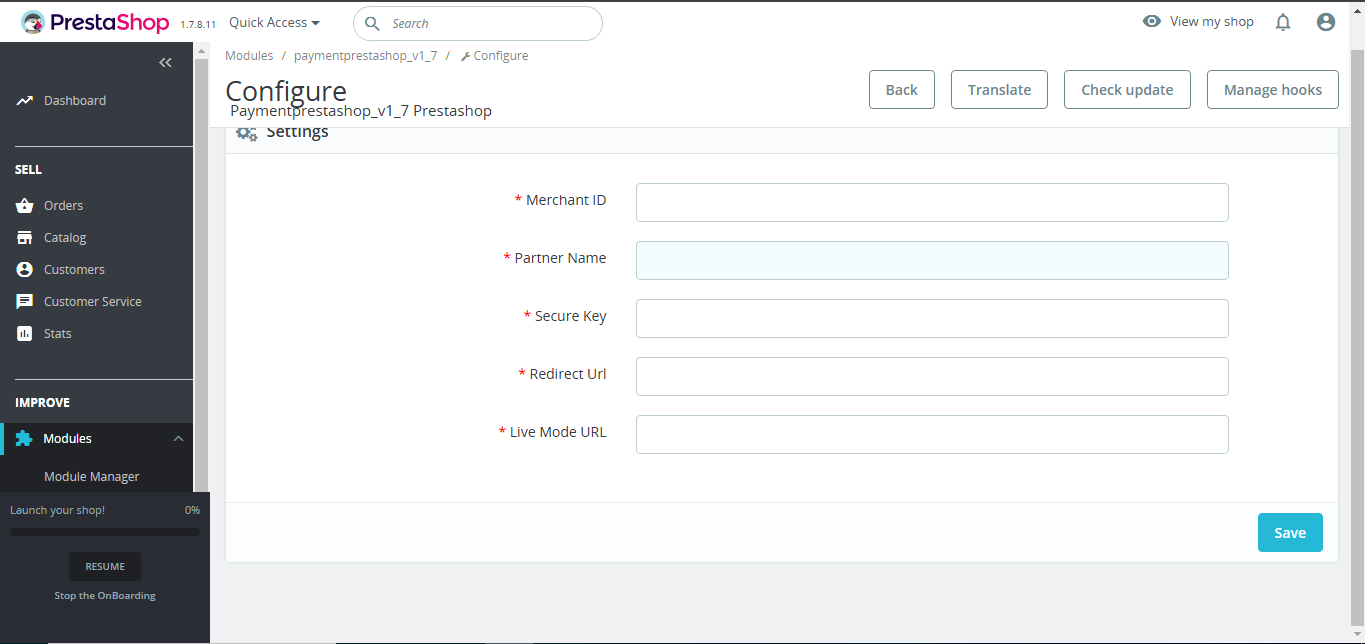Click the Catalog store icon

pyautogui.click(x=25, y=238)
